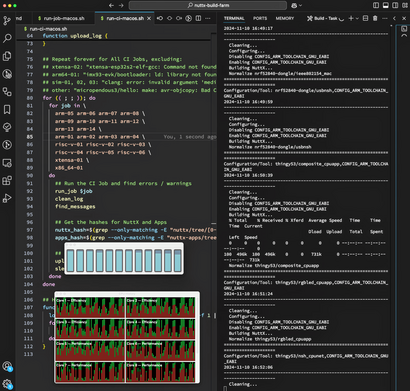This screenshot has height=391, width=410.
Task: Click the floating CPU core history graph window
Action: pos(127,337)
